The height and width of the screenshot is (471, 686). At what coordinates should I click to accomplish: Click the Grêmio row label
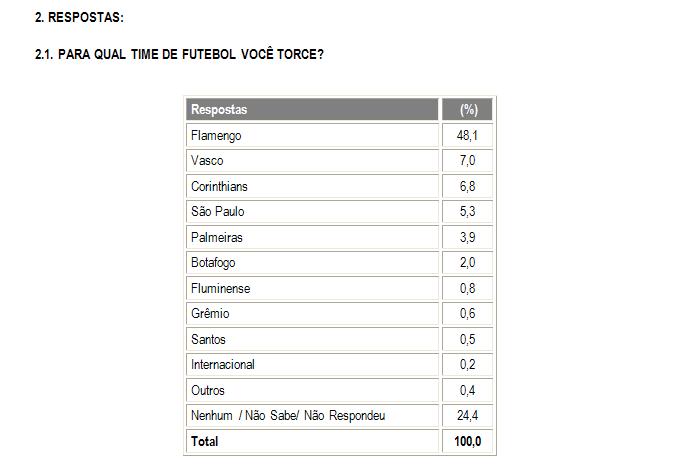208,314
